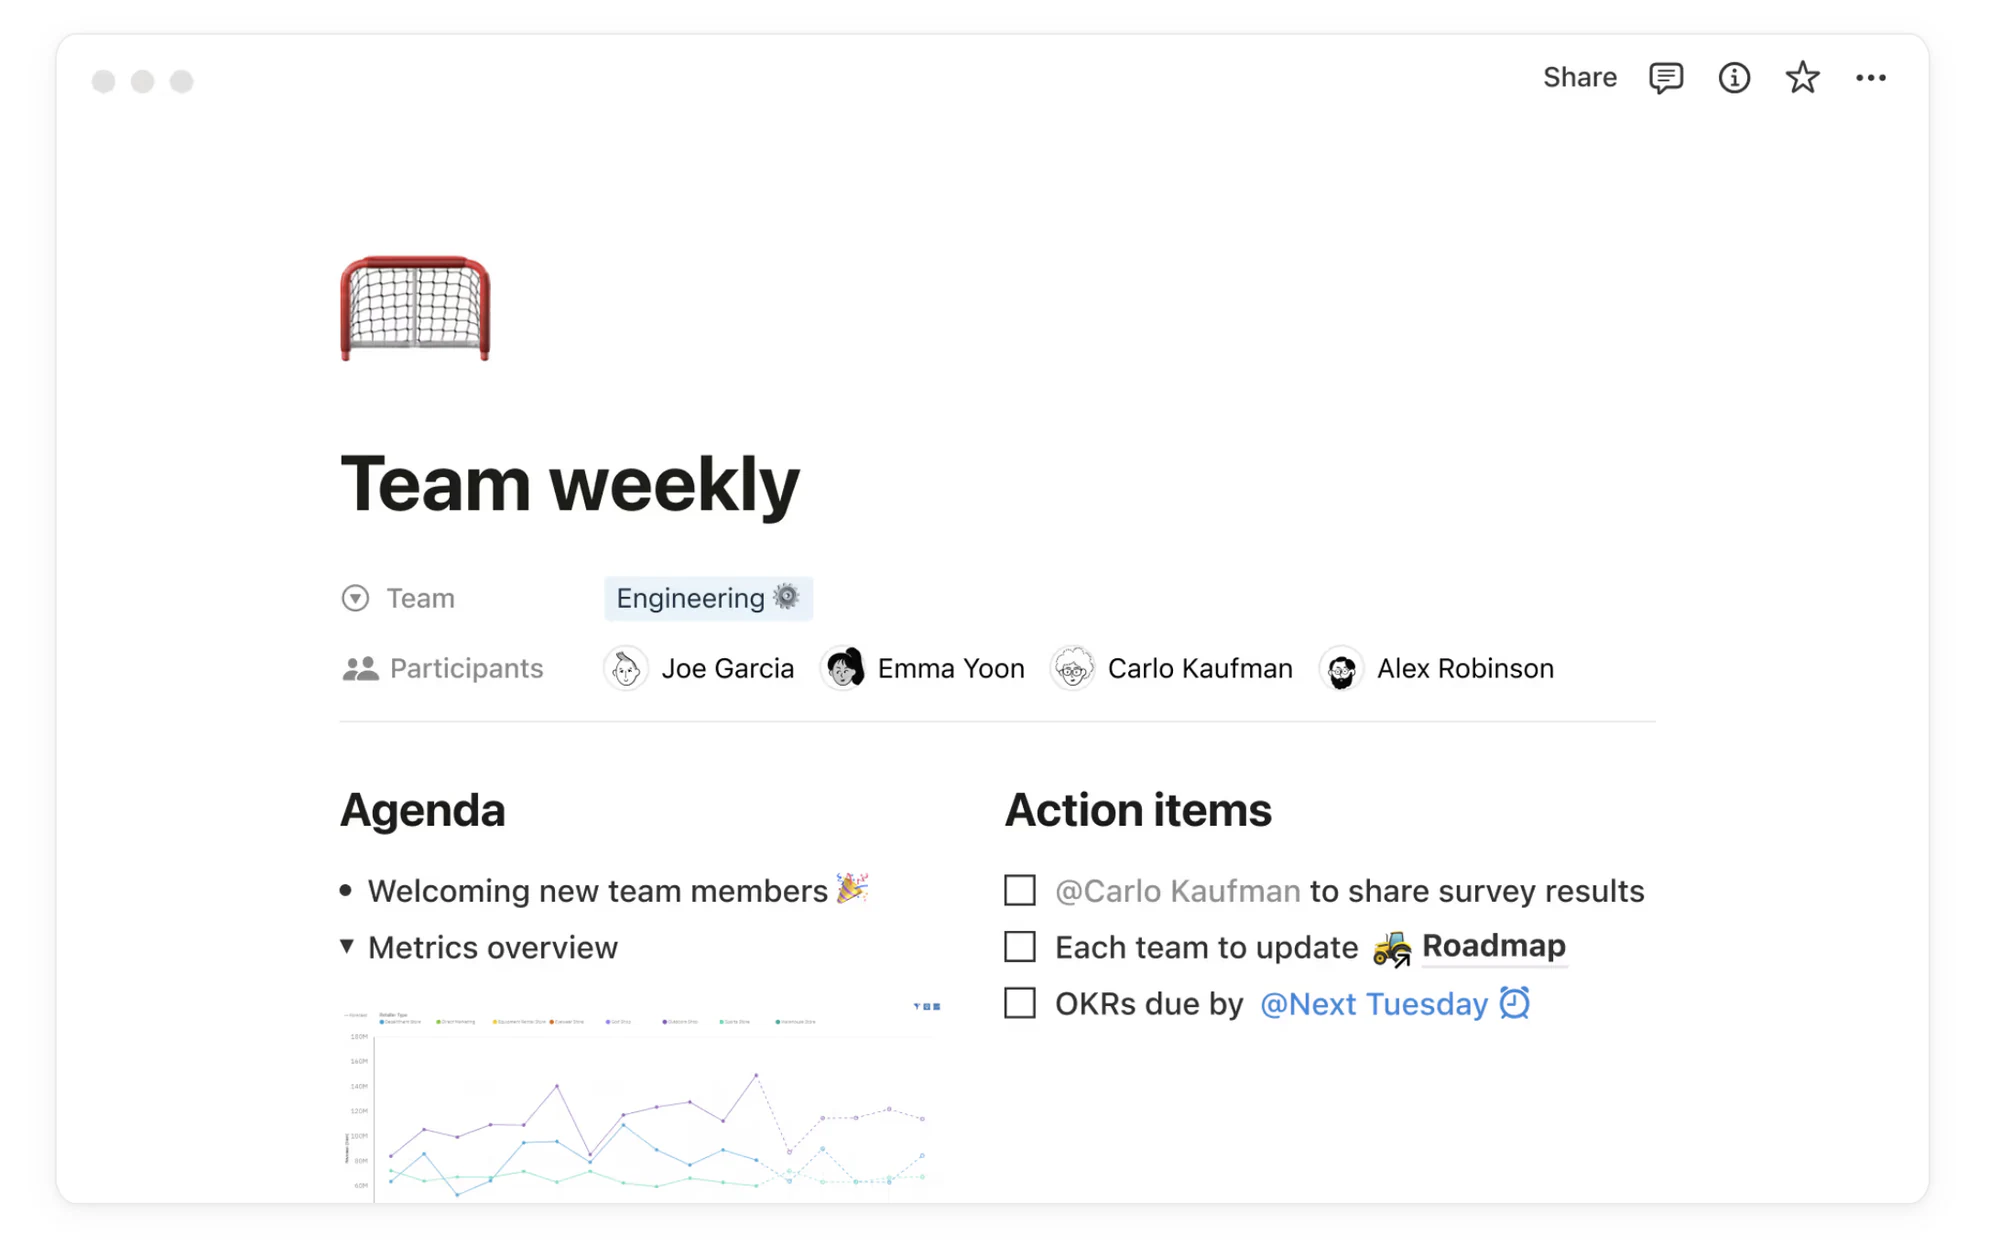
Task: Click the middle gray window control dot
Action: [143, 81]
